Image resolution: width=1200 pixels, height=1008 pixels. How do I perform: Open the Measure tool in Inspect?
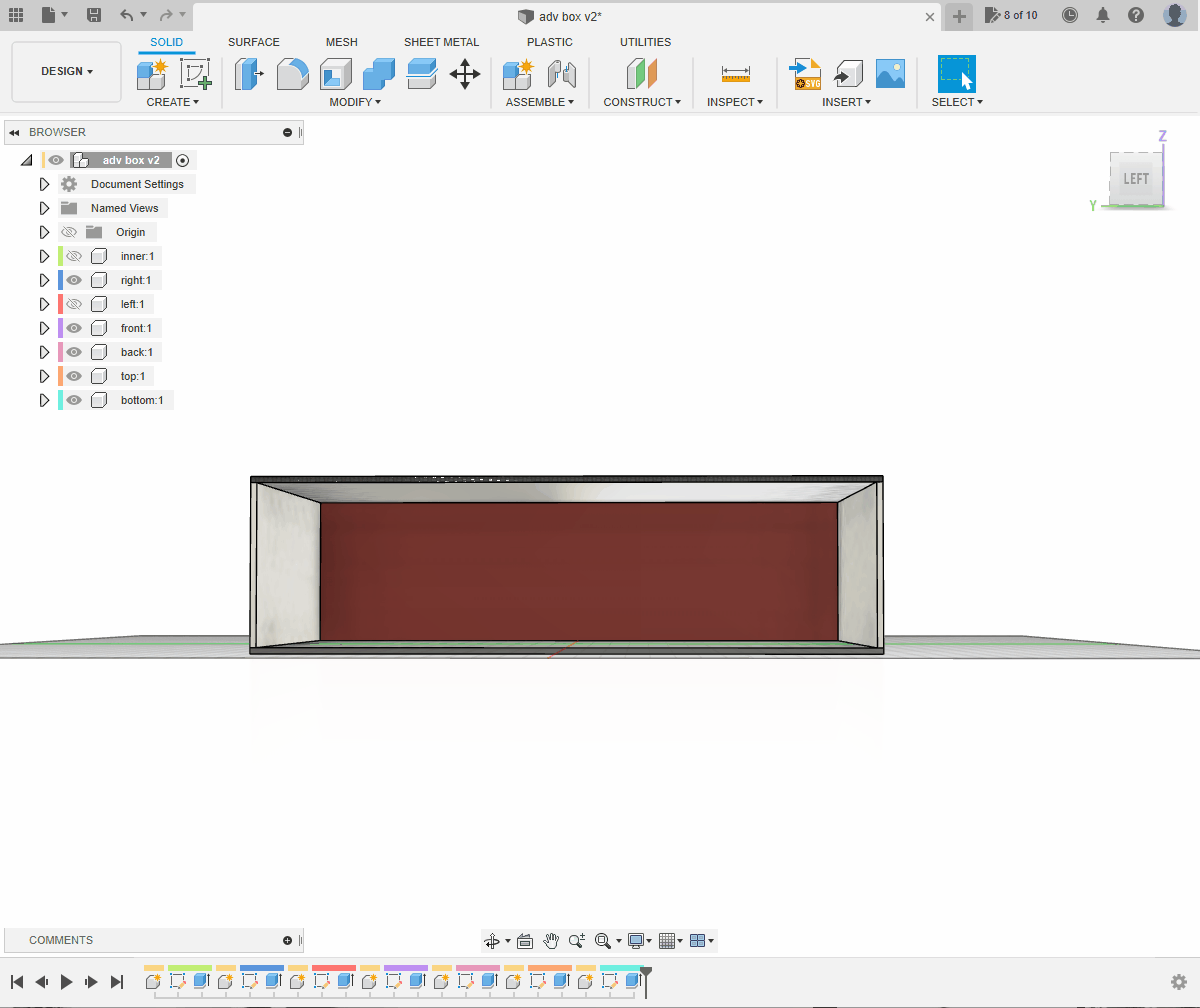pyautogui.click(x=735, y=74)
